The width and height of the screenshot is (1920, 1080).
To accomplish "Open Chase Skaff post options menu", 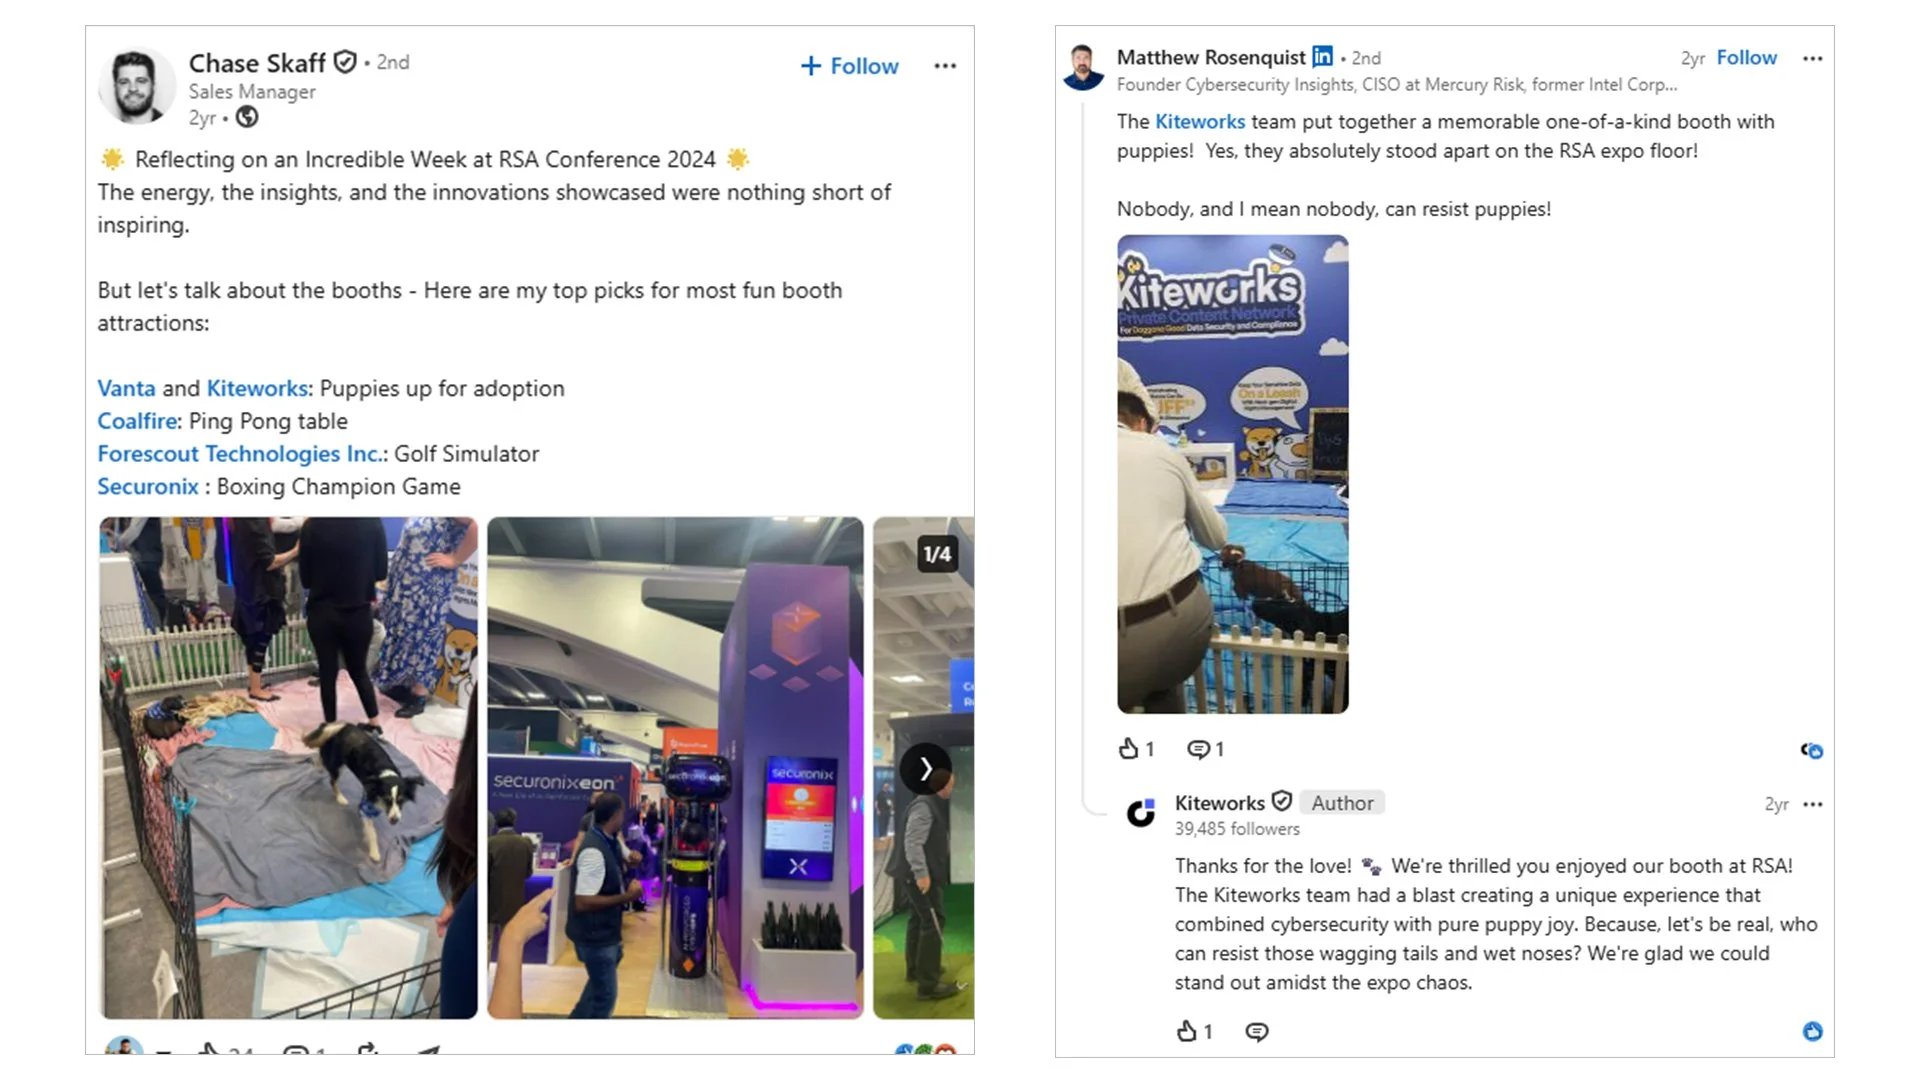I will pos(945,66).
